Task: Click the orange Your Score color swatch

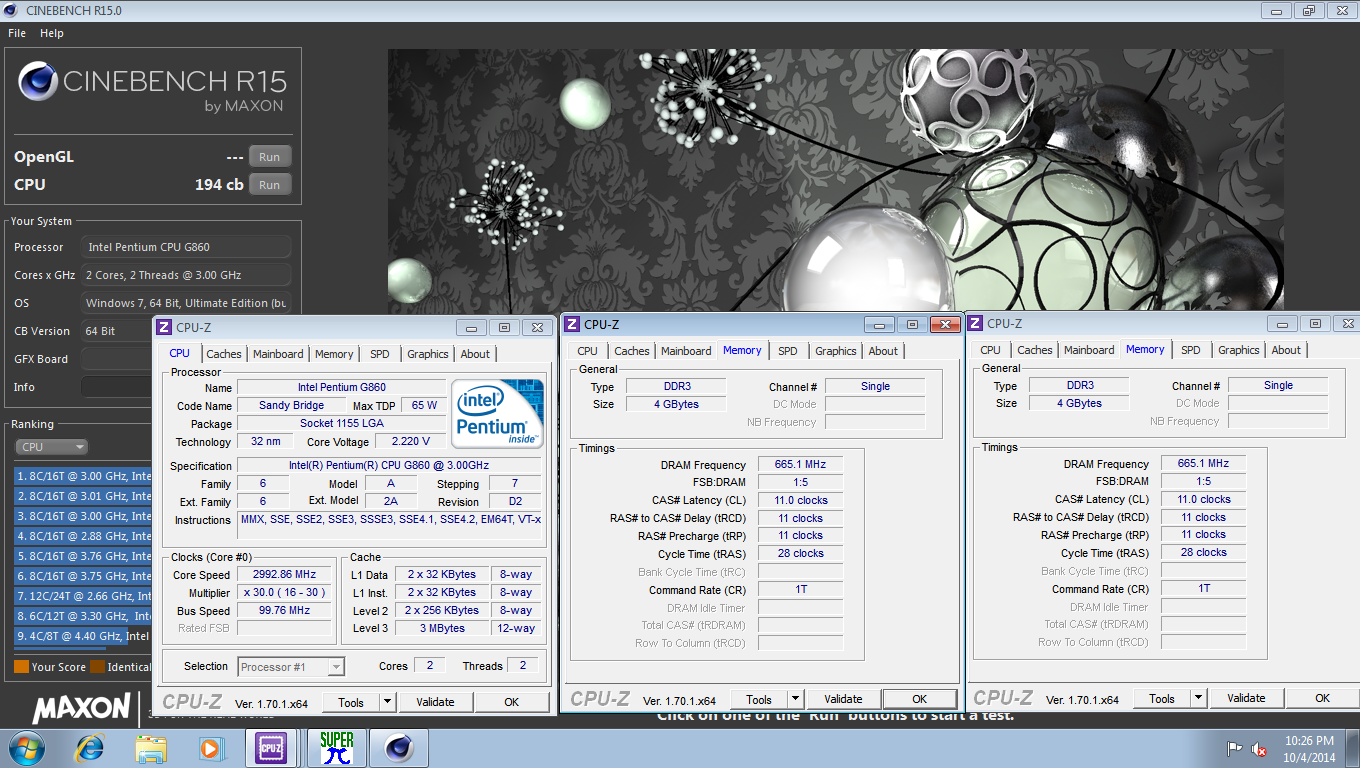Action: point(21,667)
